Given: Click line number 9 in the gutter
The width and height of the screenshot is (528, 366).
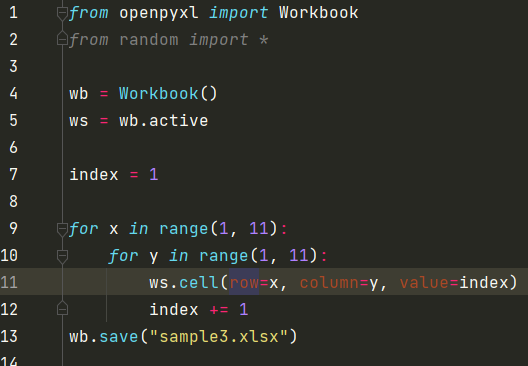Looking at the screenshot, I should click(x=13, y=228).
